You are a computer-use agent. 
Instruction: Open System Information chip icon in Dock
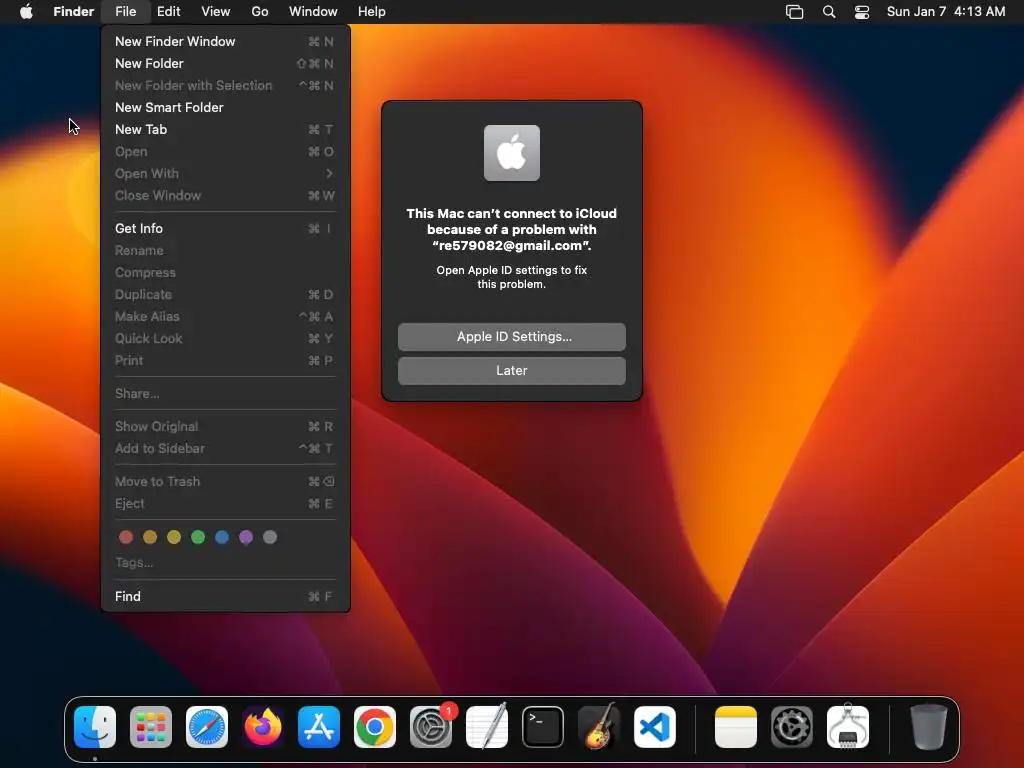click(x=848, y=726)
